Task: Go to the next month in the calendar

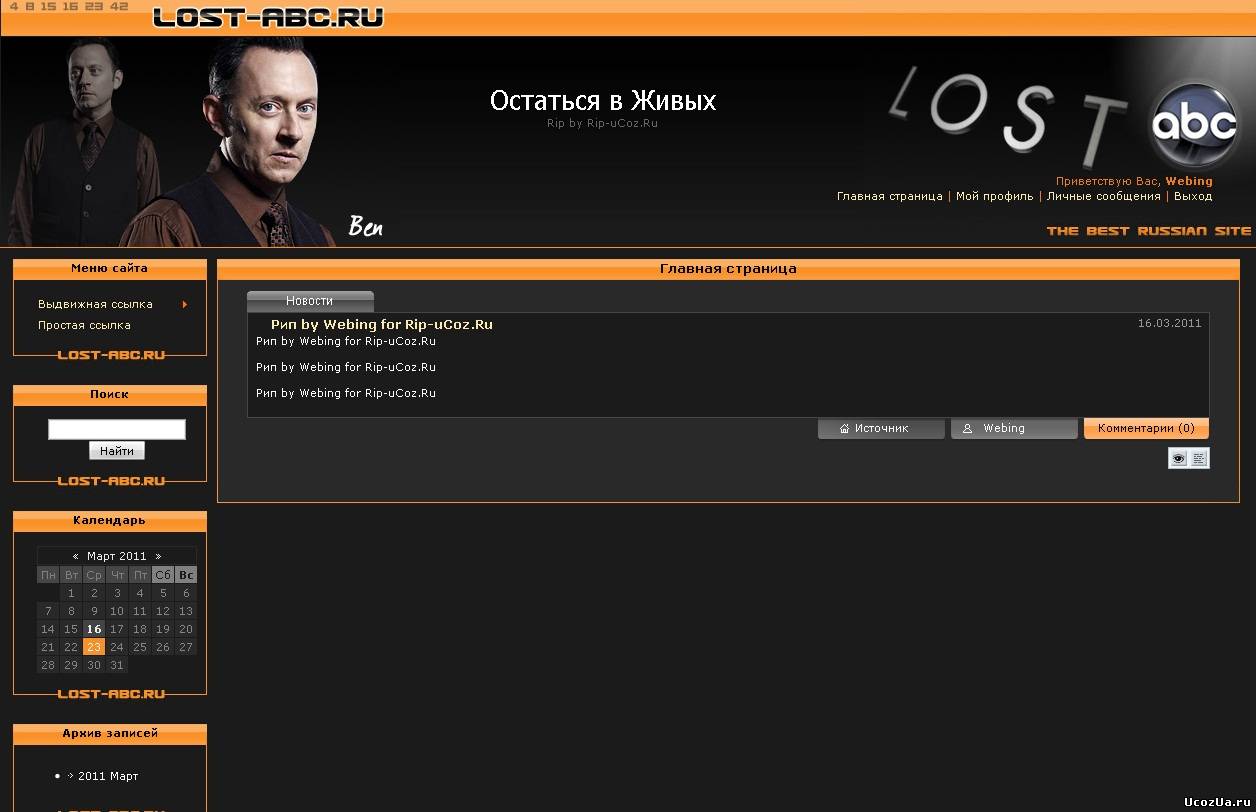Action: [158, 556]
